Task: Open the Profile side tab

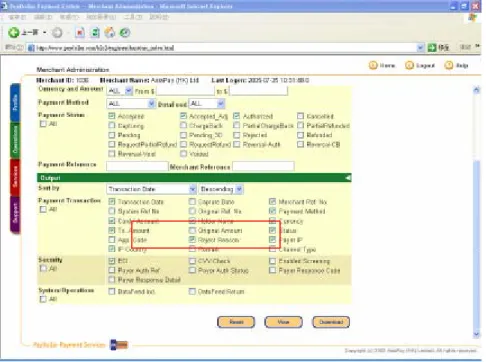Action: 15,103
